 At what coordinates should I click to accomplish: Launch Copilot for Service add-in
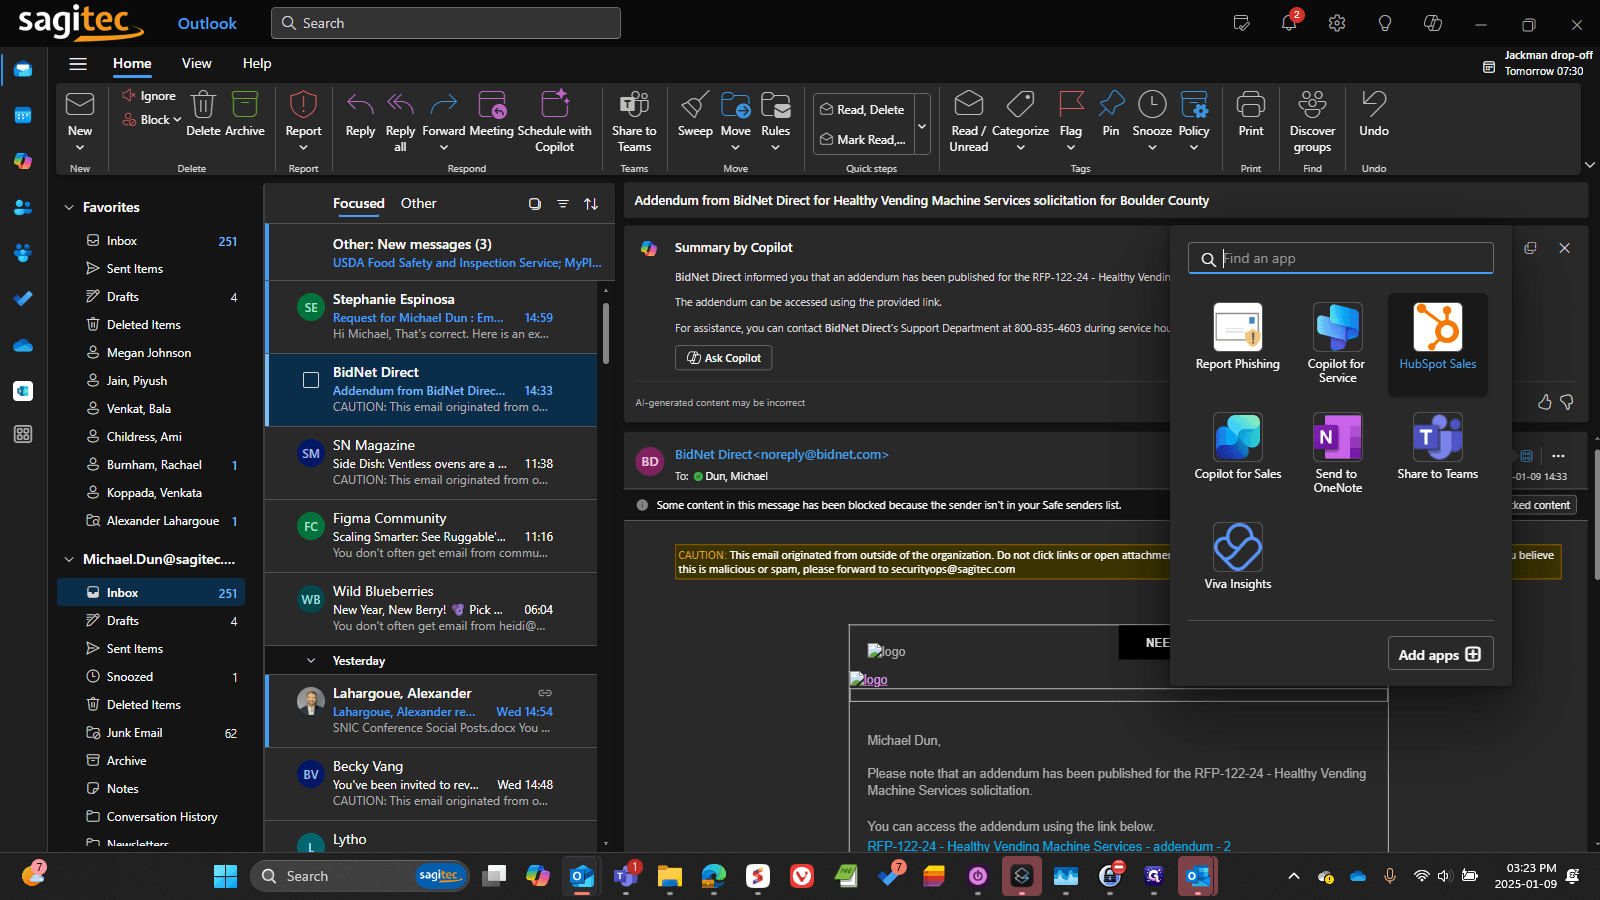tap(1337, 343)
